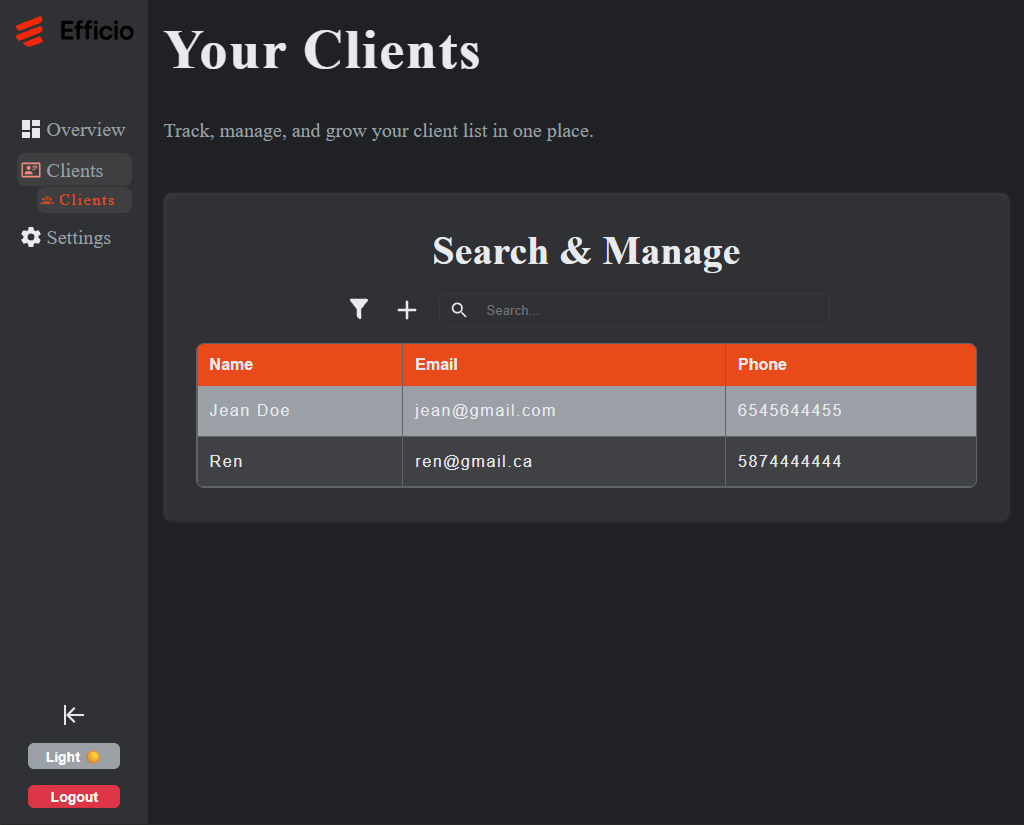Click the Clients card icon in sidebar
Image resolution: width=1024 pixels, height=825 pixels.
(31, 170)
